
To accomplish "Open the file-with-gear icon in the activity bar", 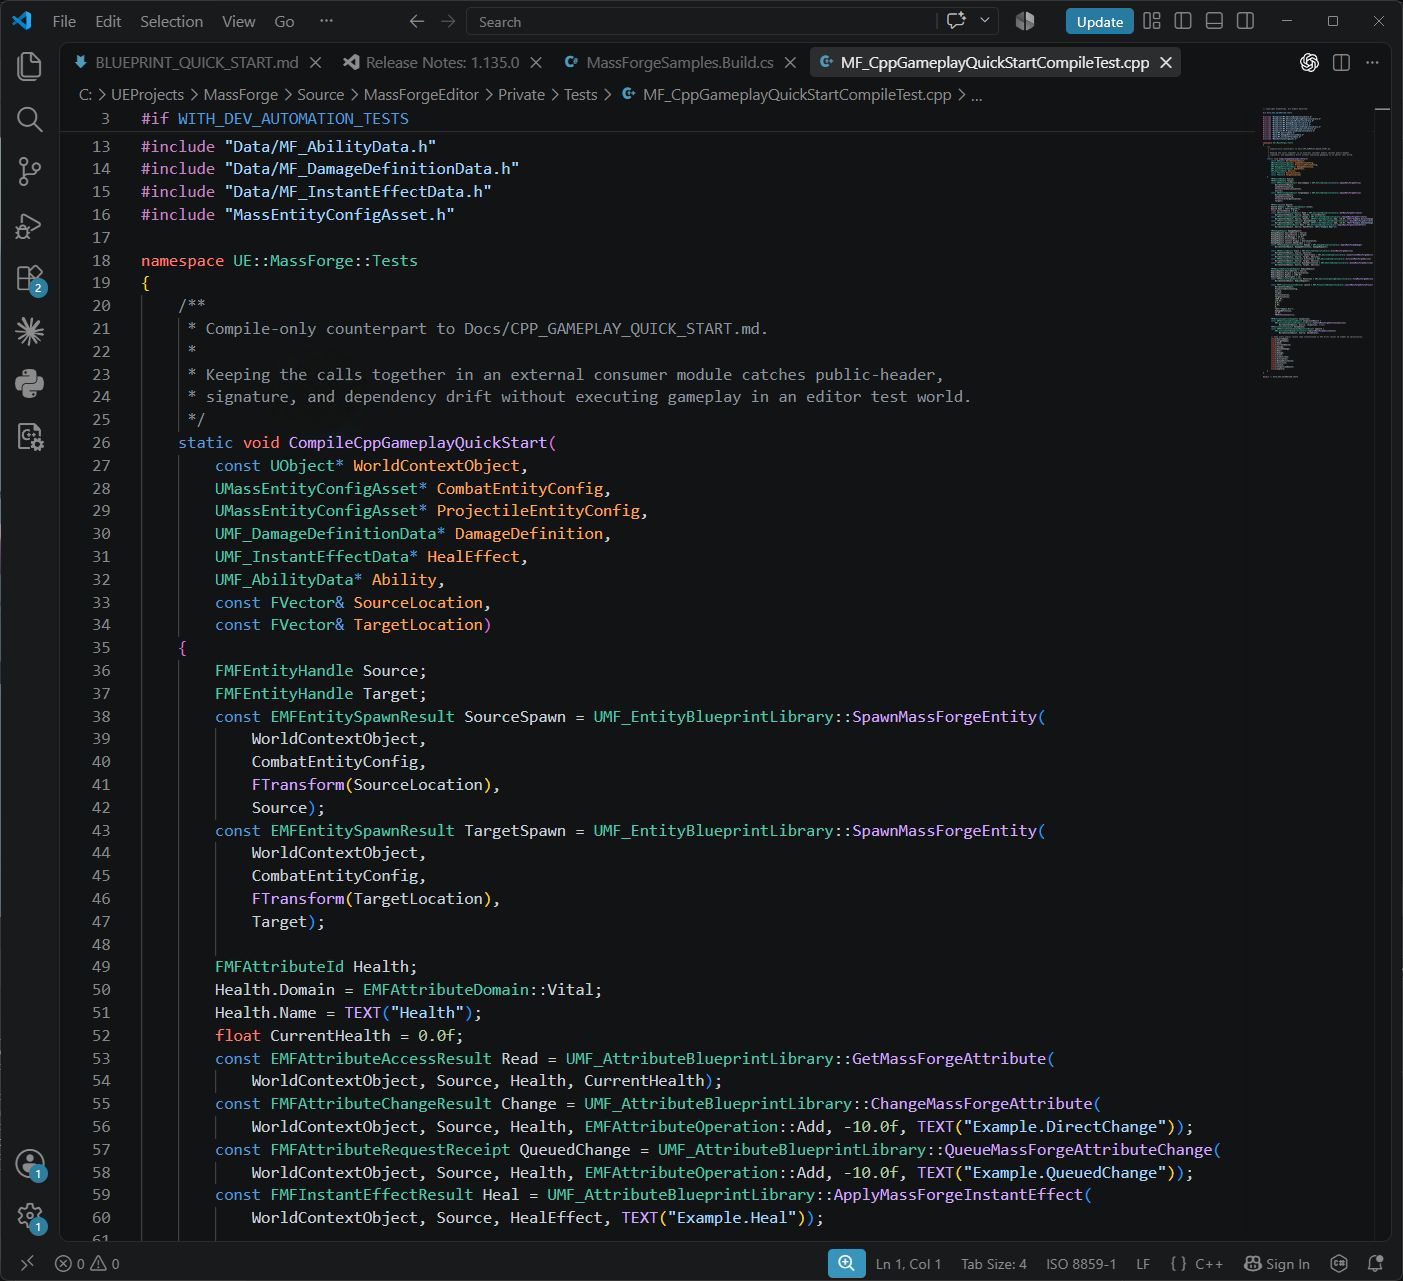I will pyautogui.click(x=30, y=437).
